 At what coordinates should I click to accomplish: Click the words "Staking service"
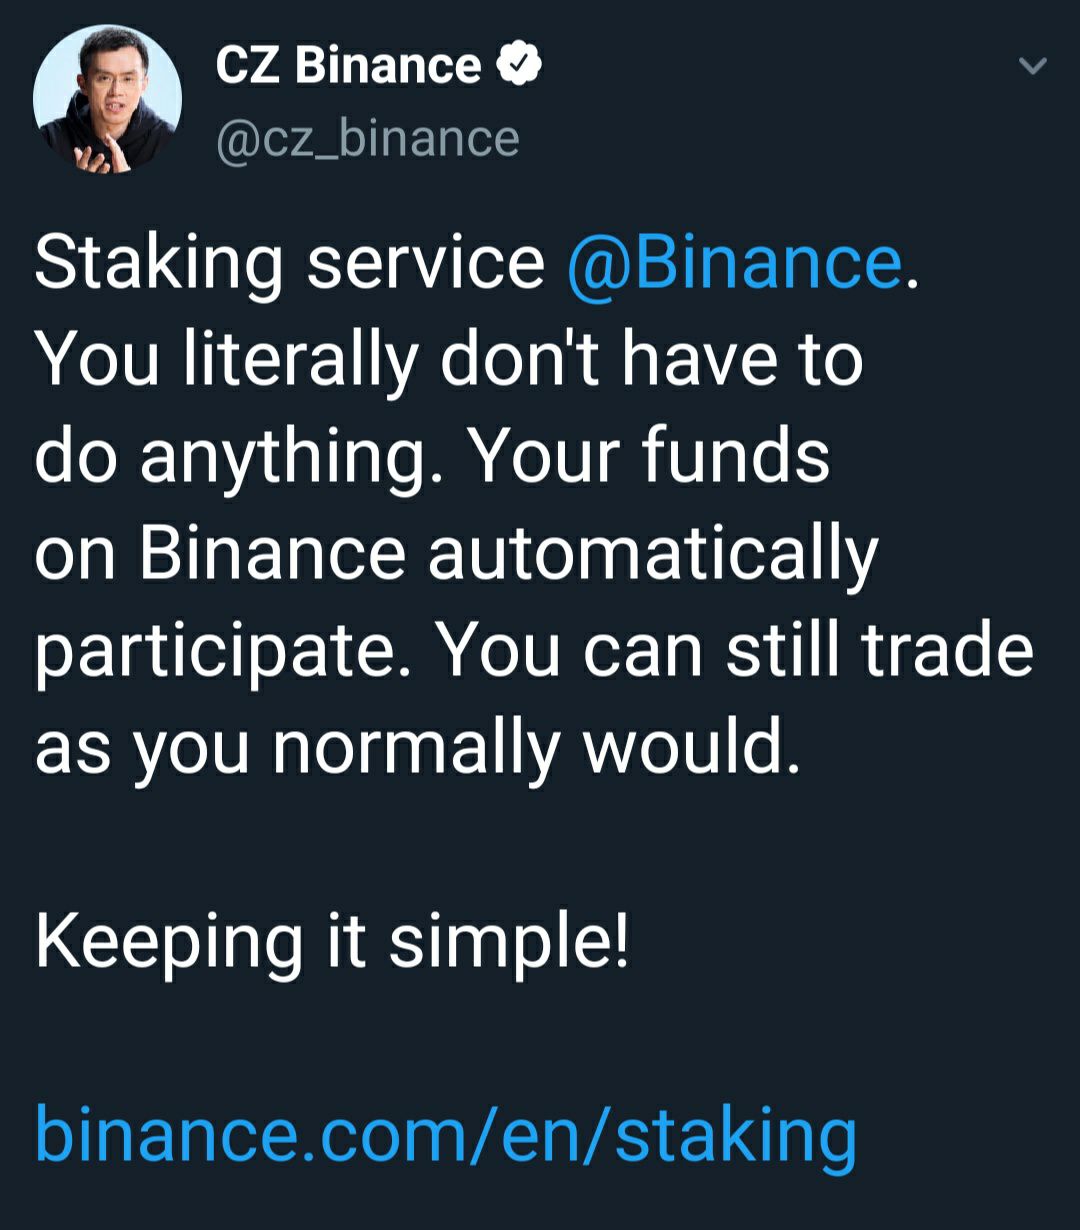(x=290, y=263)
